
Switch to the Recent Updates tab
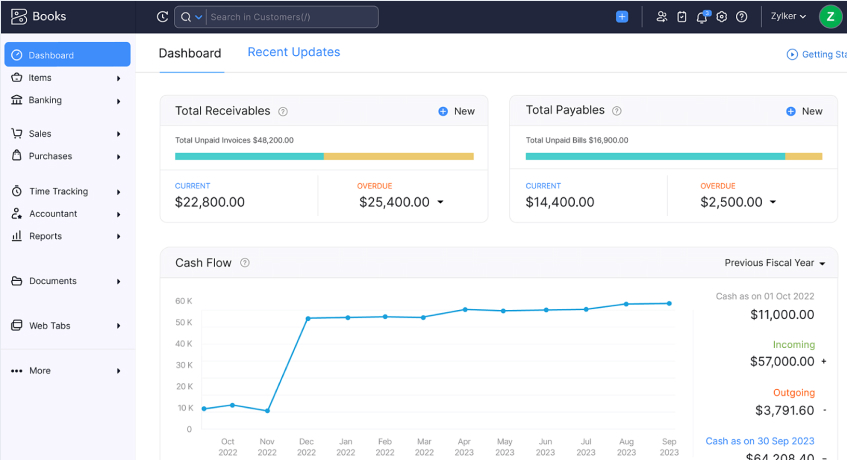point(293,52)
